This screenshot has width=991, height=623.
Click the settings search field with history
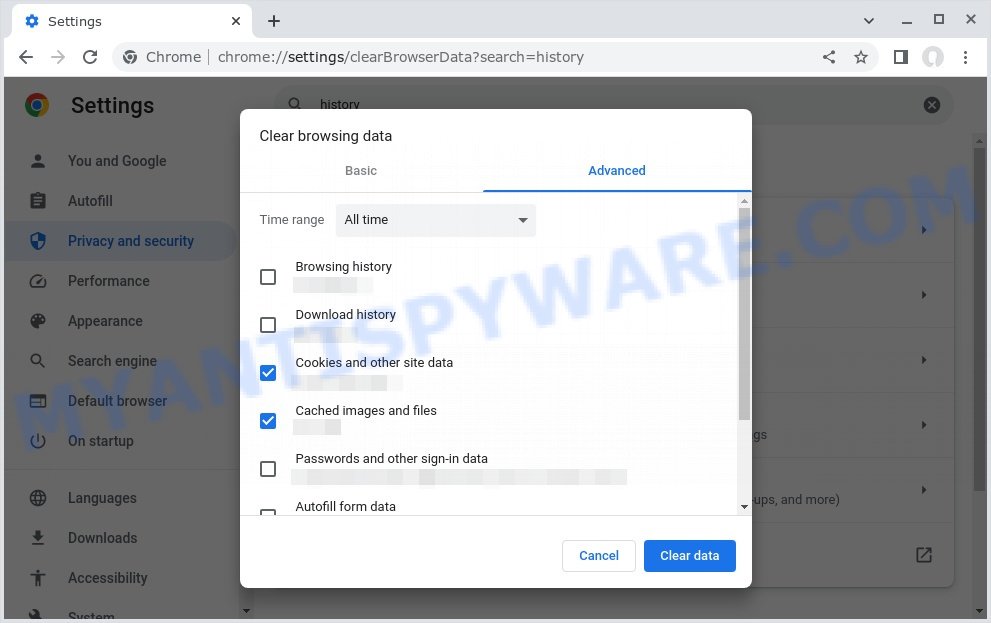613,104
